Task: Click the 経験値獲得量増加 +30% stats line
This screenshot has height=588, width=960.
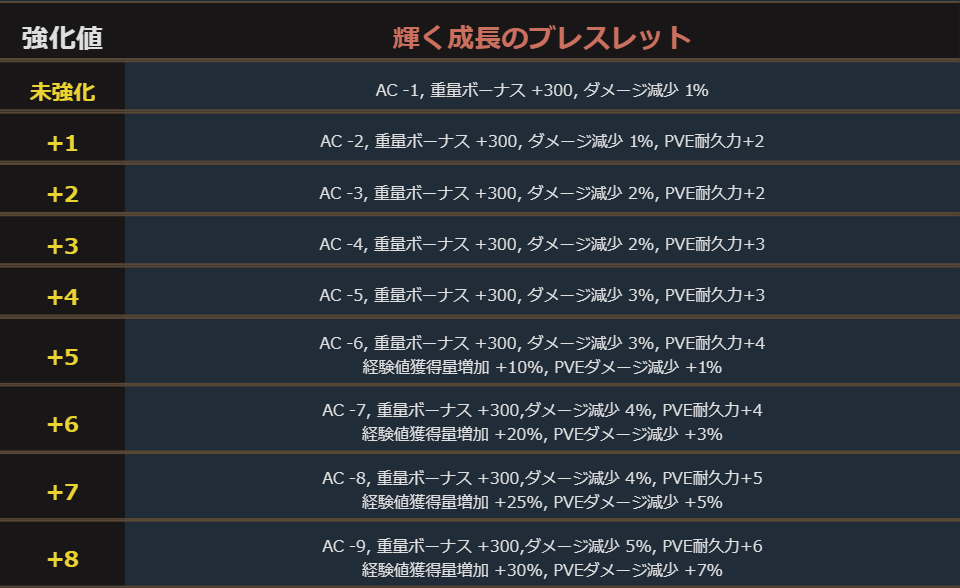Action: [541, 570]
